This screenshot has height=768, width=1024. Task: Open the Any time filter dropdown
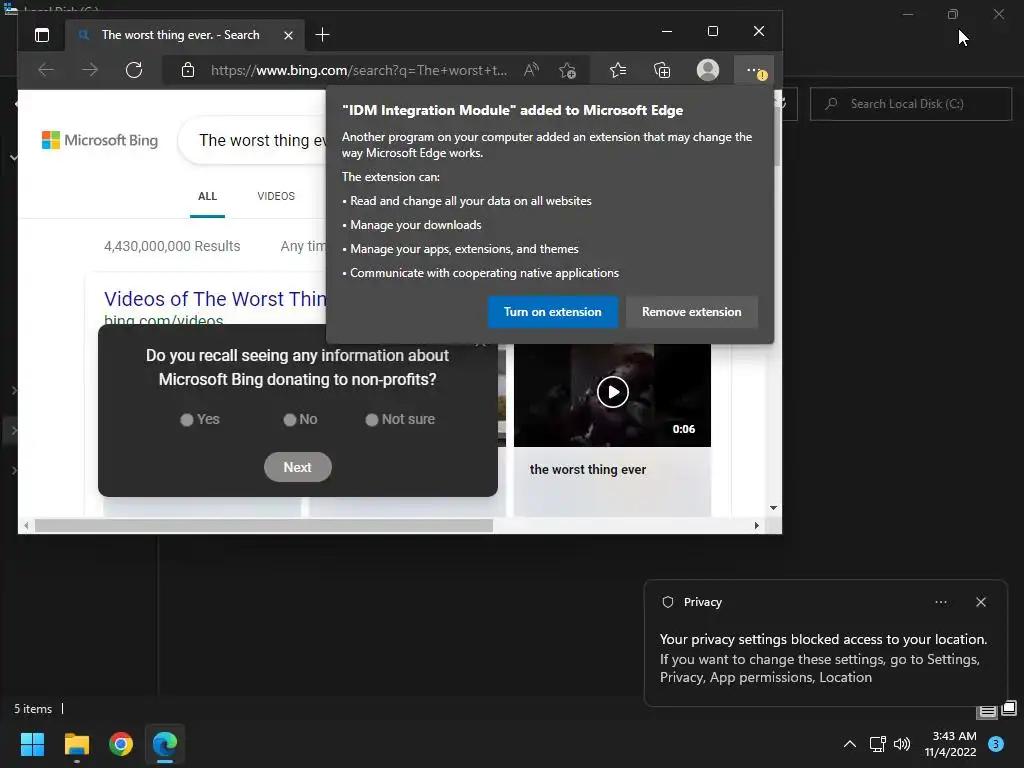pos(303,246)
